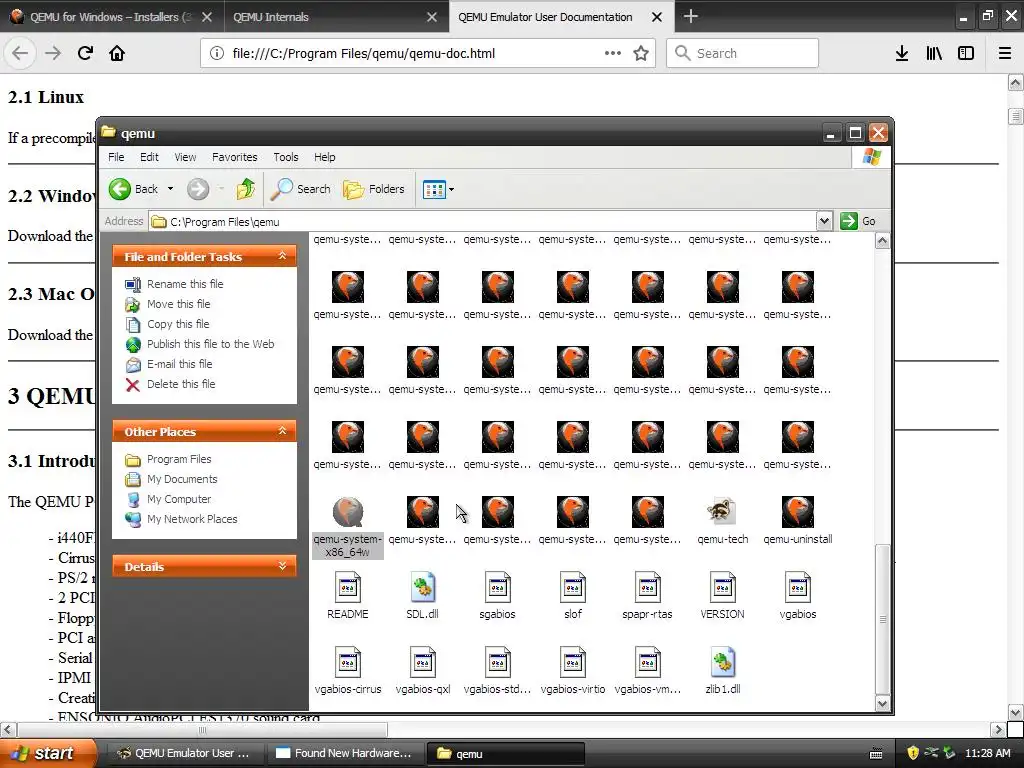The width and height of the screenshot is (1024, 768).
Task: Go to Program Files in Other Places
Action: (179, 459)
